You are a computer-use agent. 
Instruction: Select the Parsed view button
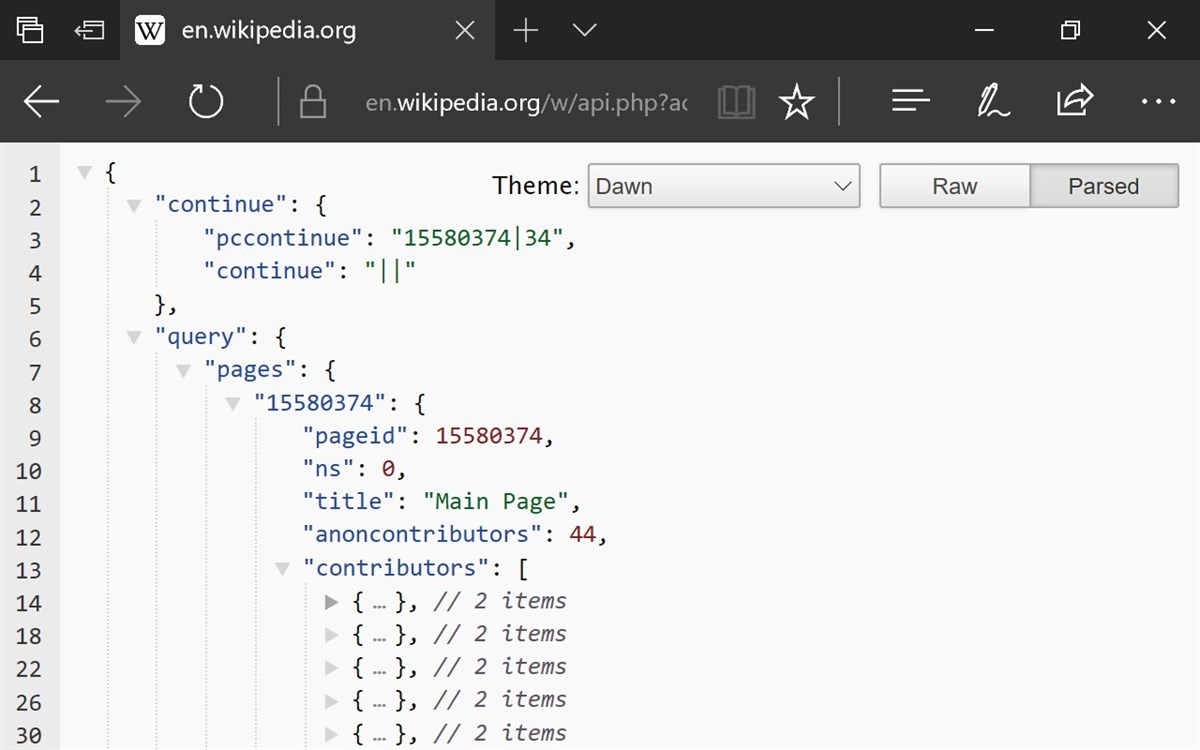pos(1104,186)
